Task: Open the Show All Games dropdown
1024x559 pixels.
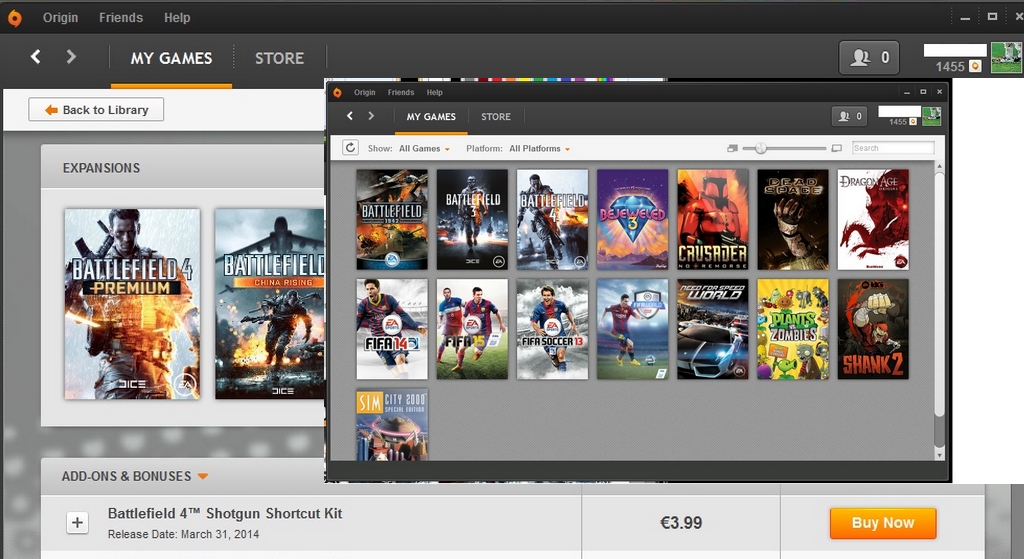Action: pyautogui.click(x=424, y=148)
